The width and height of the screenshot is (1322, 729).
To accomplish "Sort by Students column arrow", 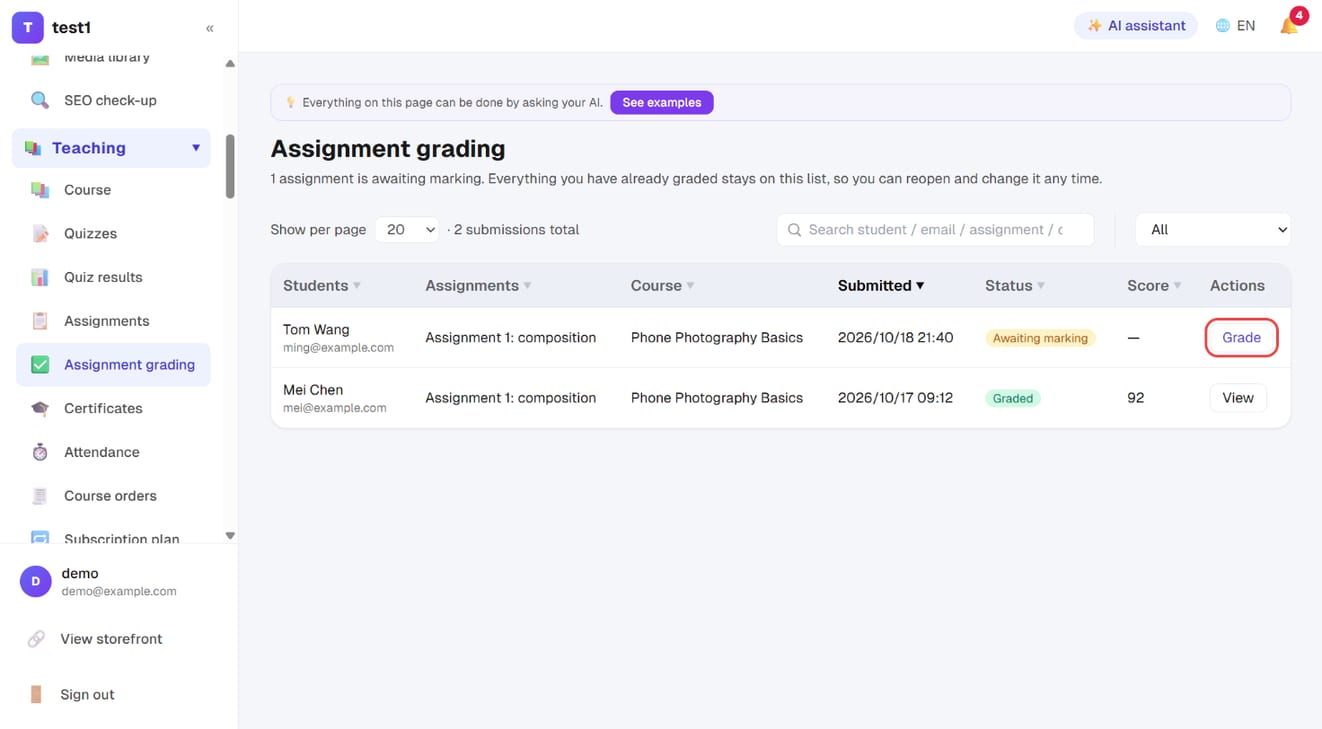I will coord(357,286).
